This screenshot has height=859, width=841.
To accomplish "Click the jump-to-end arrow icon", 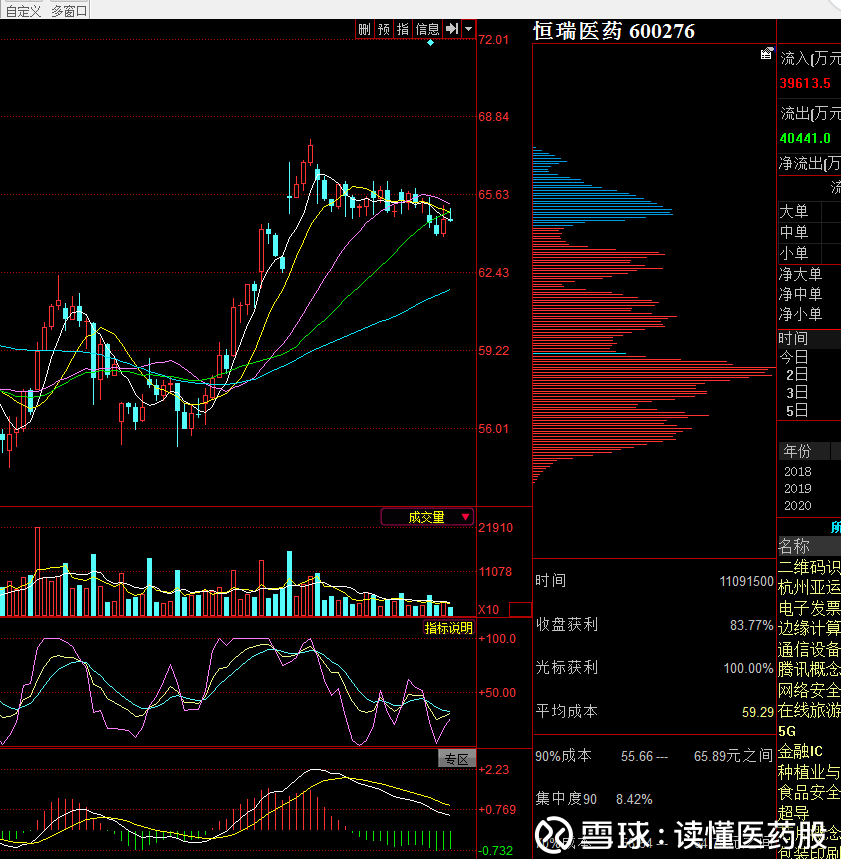I will (x=451, y=29).
